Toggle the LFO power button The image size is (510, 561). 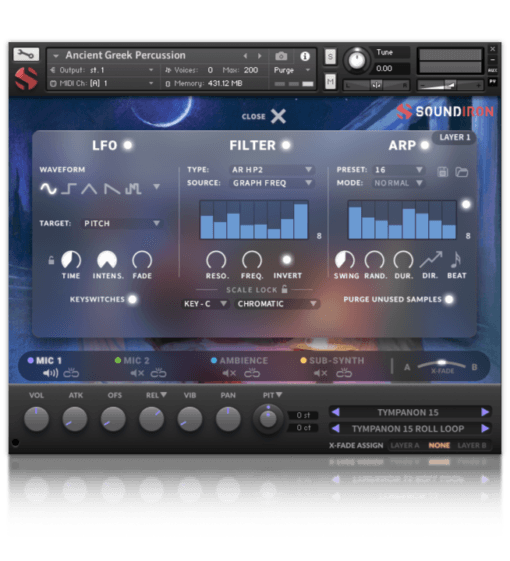point(128,145)
